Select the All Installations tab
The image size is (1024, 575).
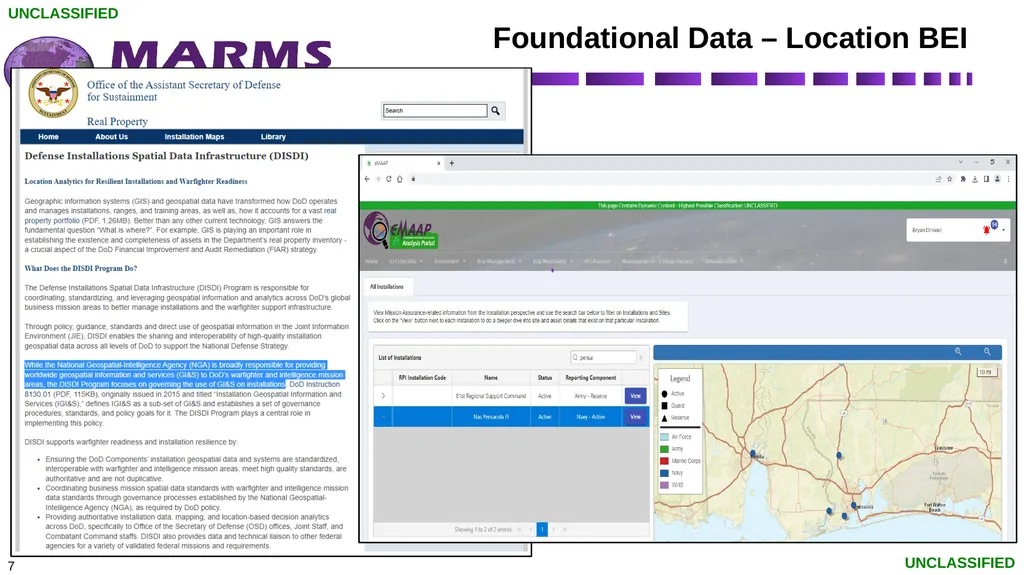tap(387, 287)
